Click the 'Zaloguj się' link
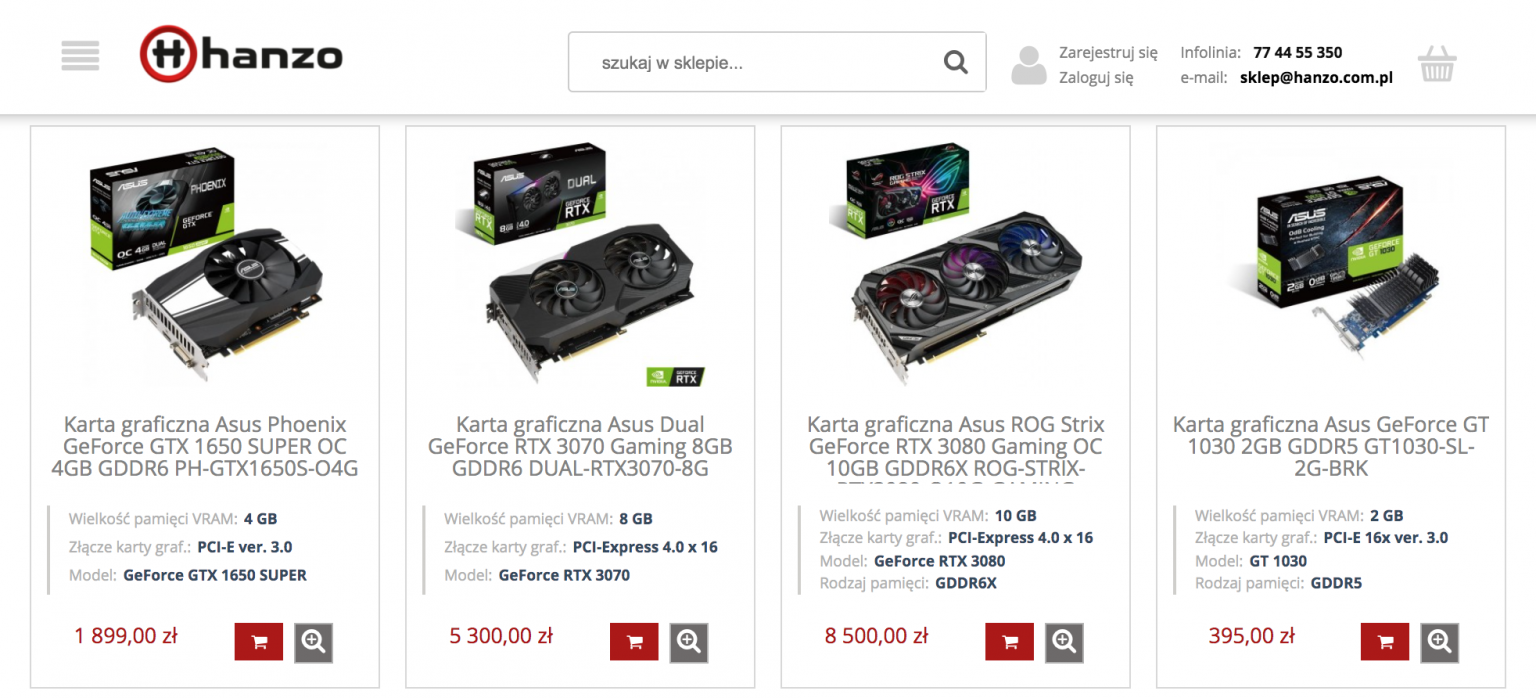 [1096, 77]
